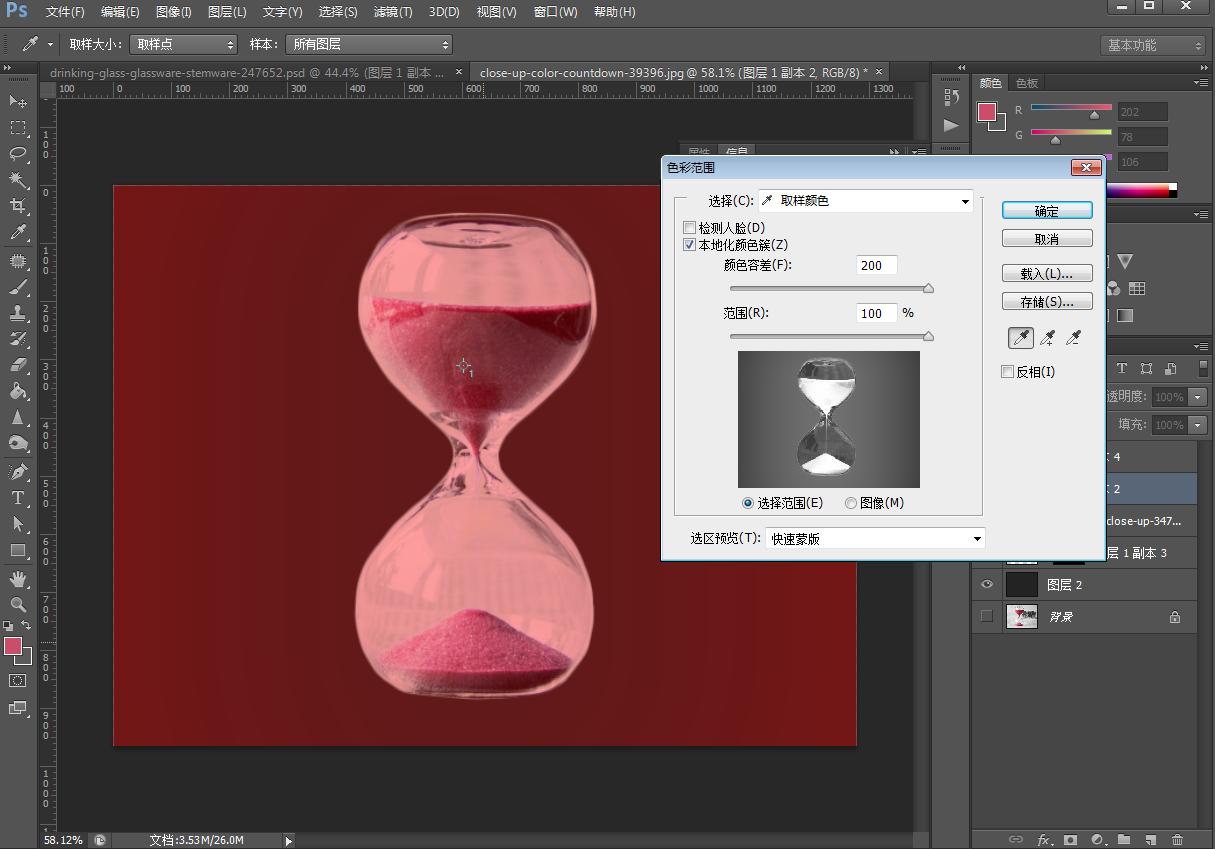Click the delete layer trash icon

(x=1177, y=840)
